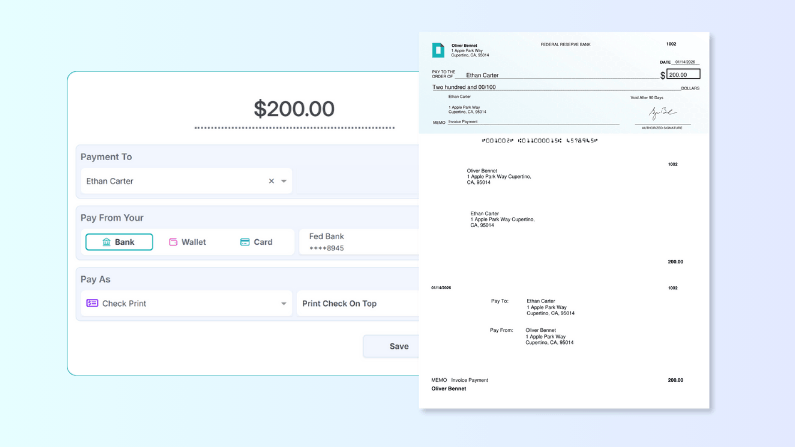Click the 200.00 amount box on check
795x447 pixels.
coord(683,74)
